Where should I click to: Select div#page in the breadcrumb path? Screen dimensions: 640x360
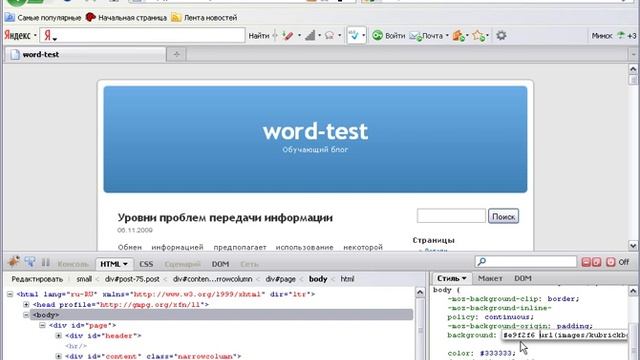point(280,279)
